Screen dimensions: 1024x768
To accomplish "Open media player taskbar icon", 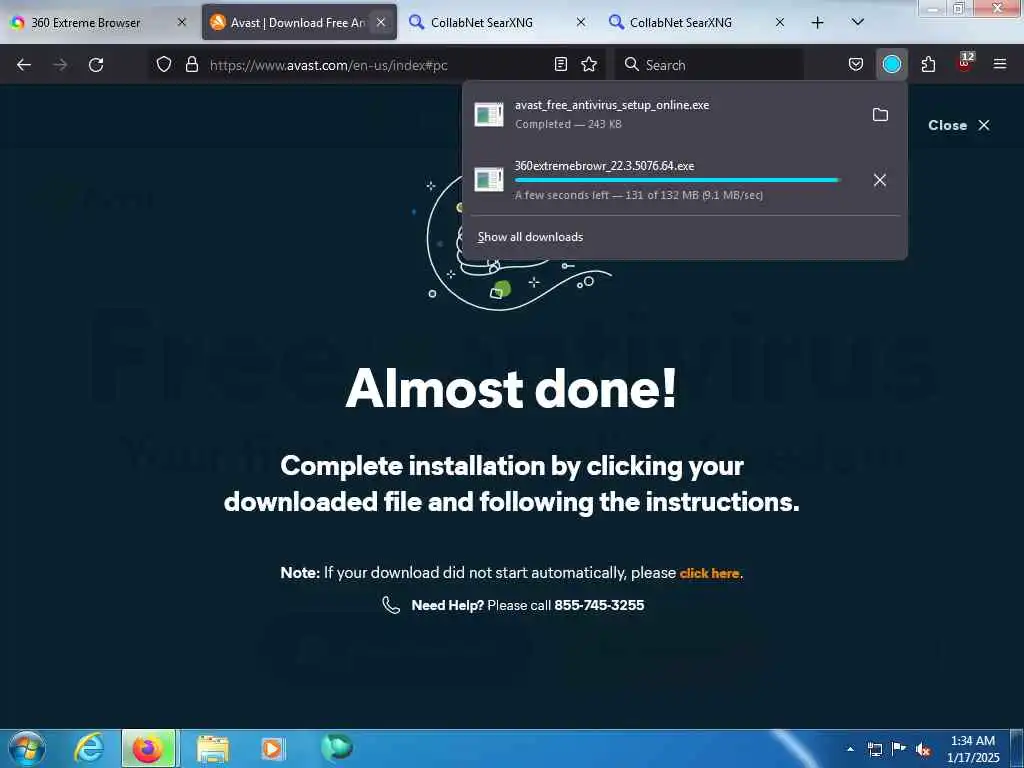I will point(272,749).
